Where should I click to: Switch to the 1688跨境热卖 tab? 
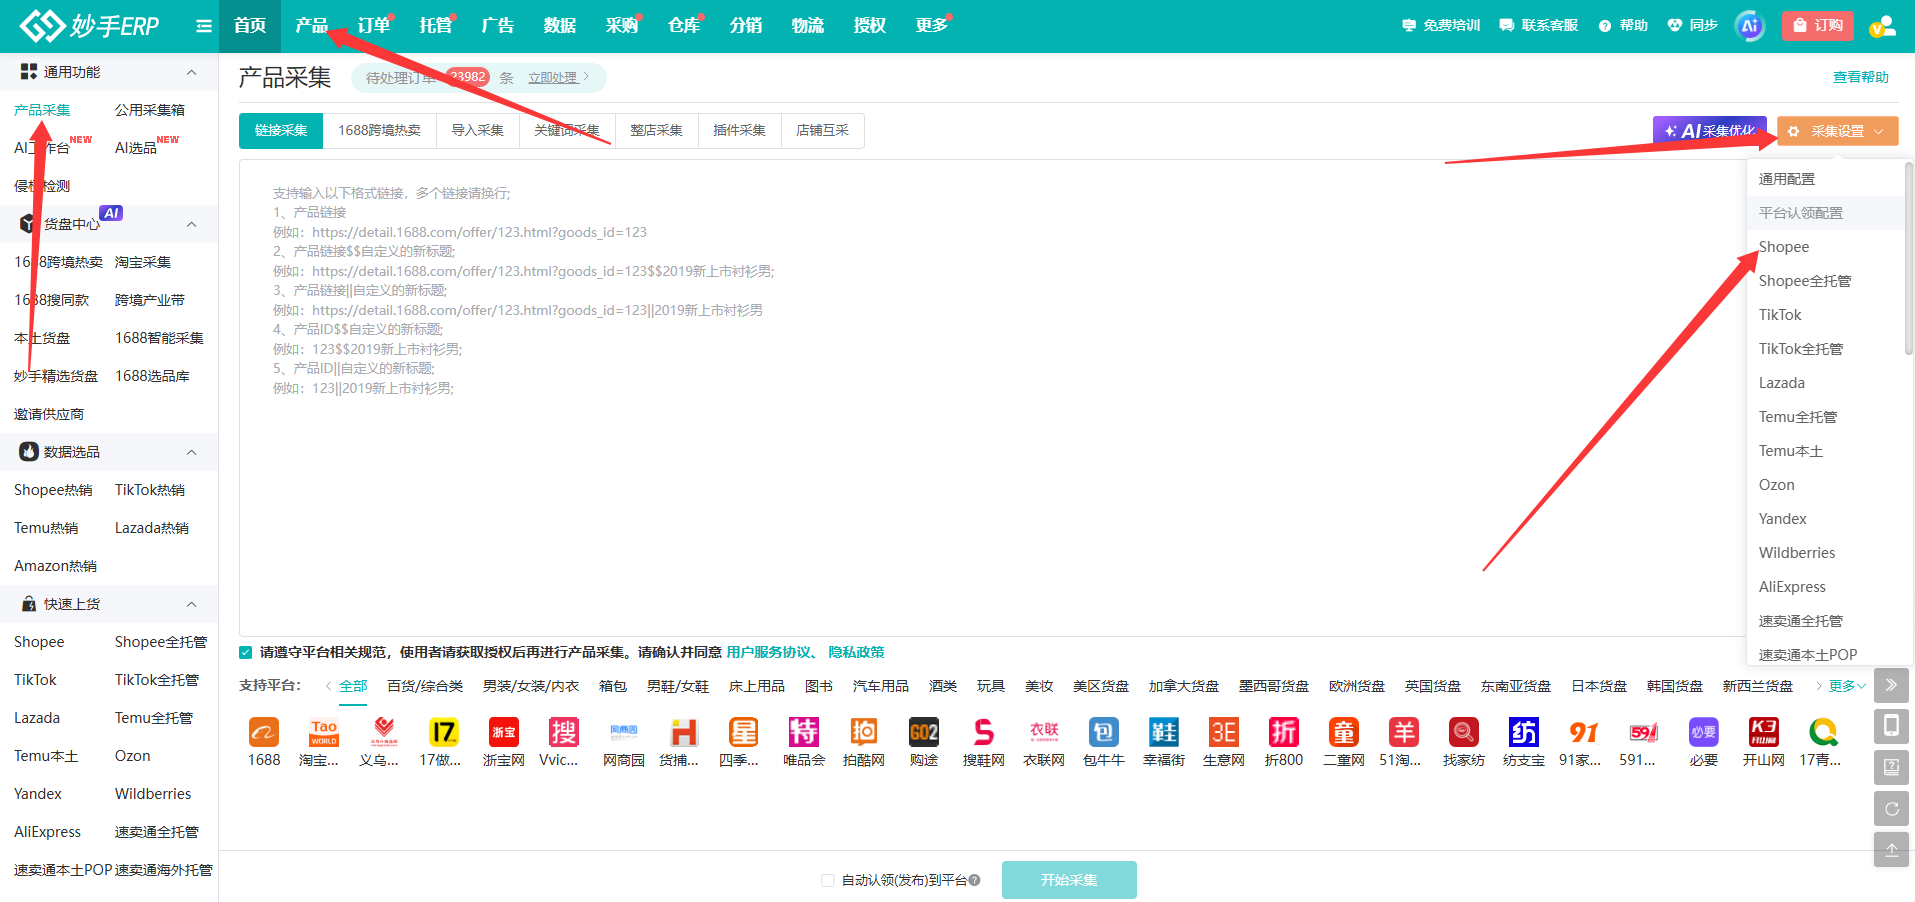click(379, 131)
